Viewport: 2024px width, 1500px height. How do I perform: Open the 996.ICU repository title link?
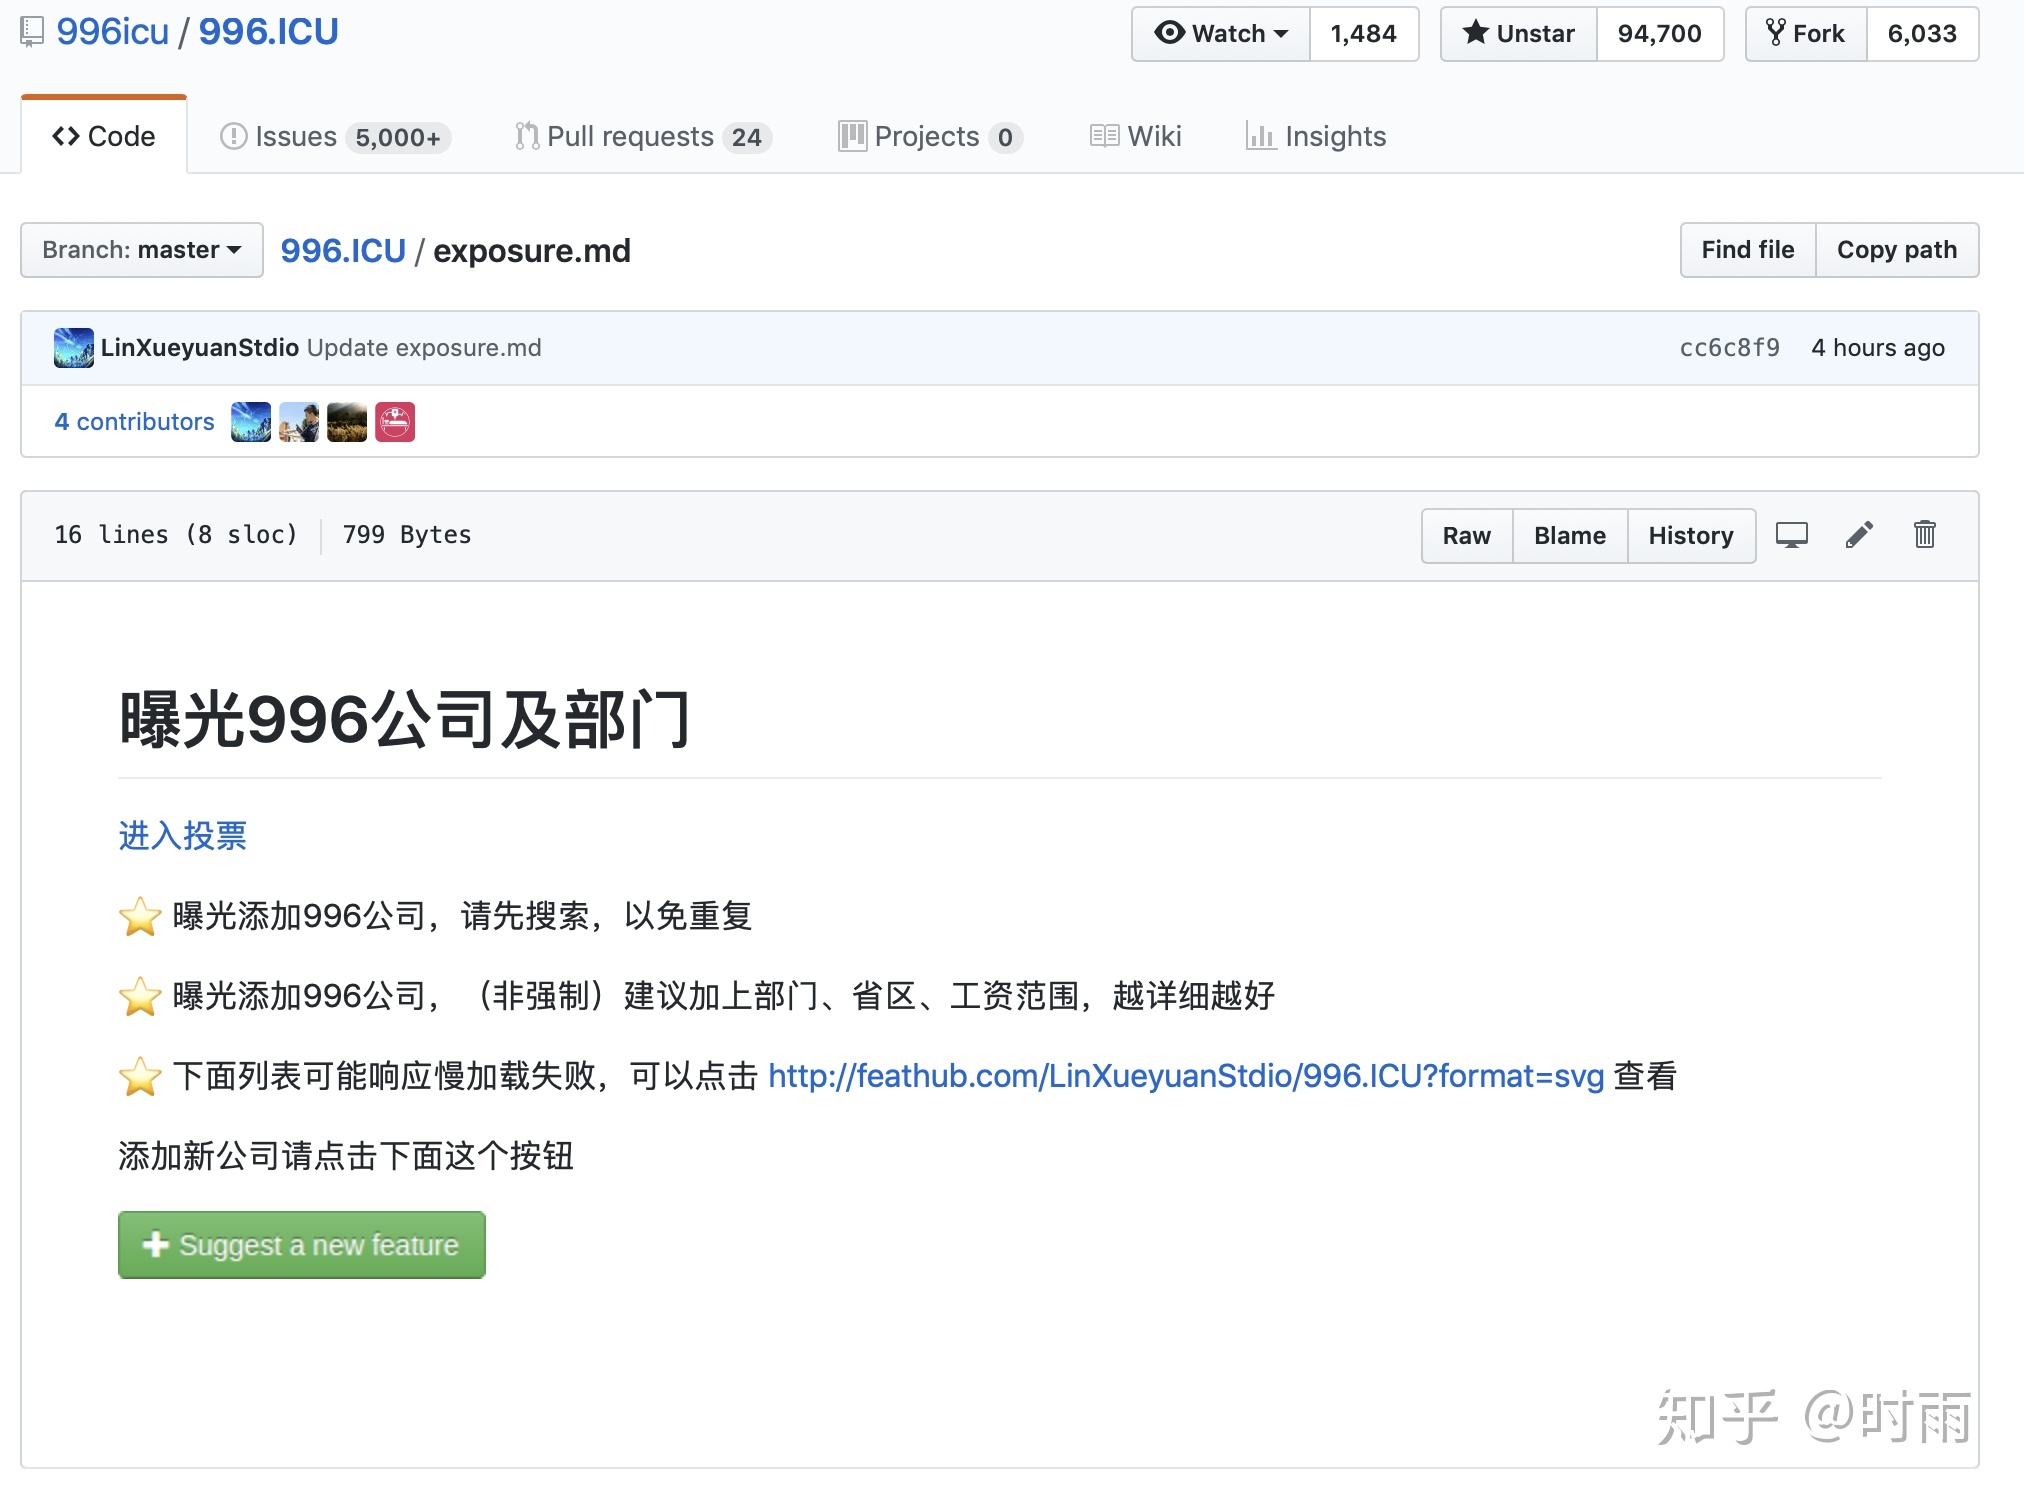pos(269,32)
